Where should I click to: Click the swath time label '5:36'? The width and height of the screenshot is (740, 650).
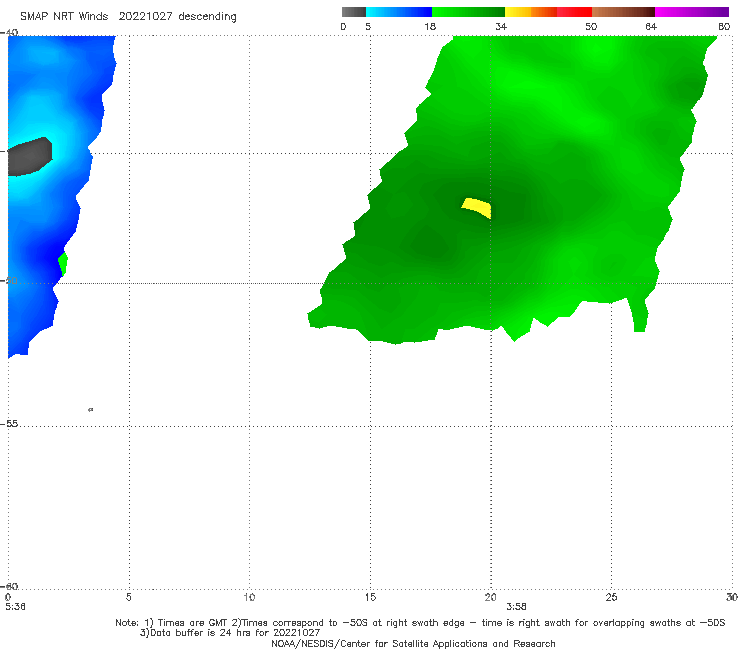tap(15, 607)
